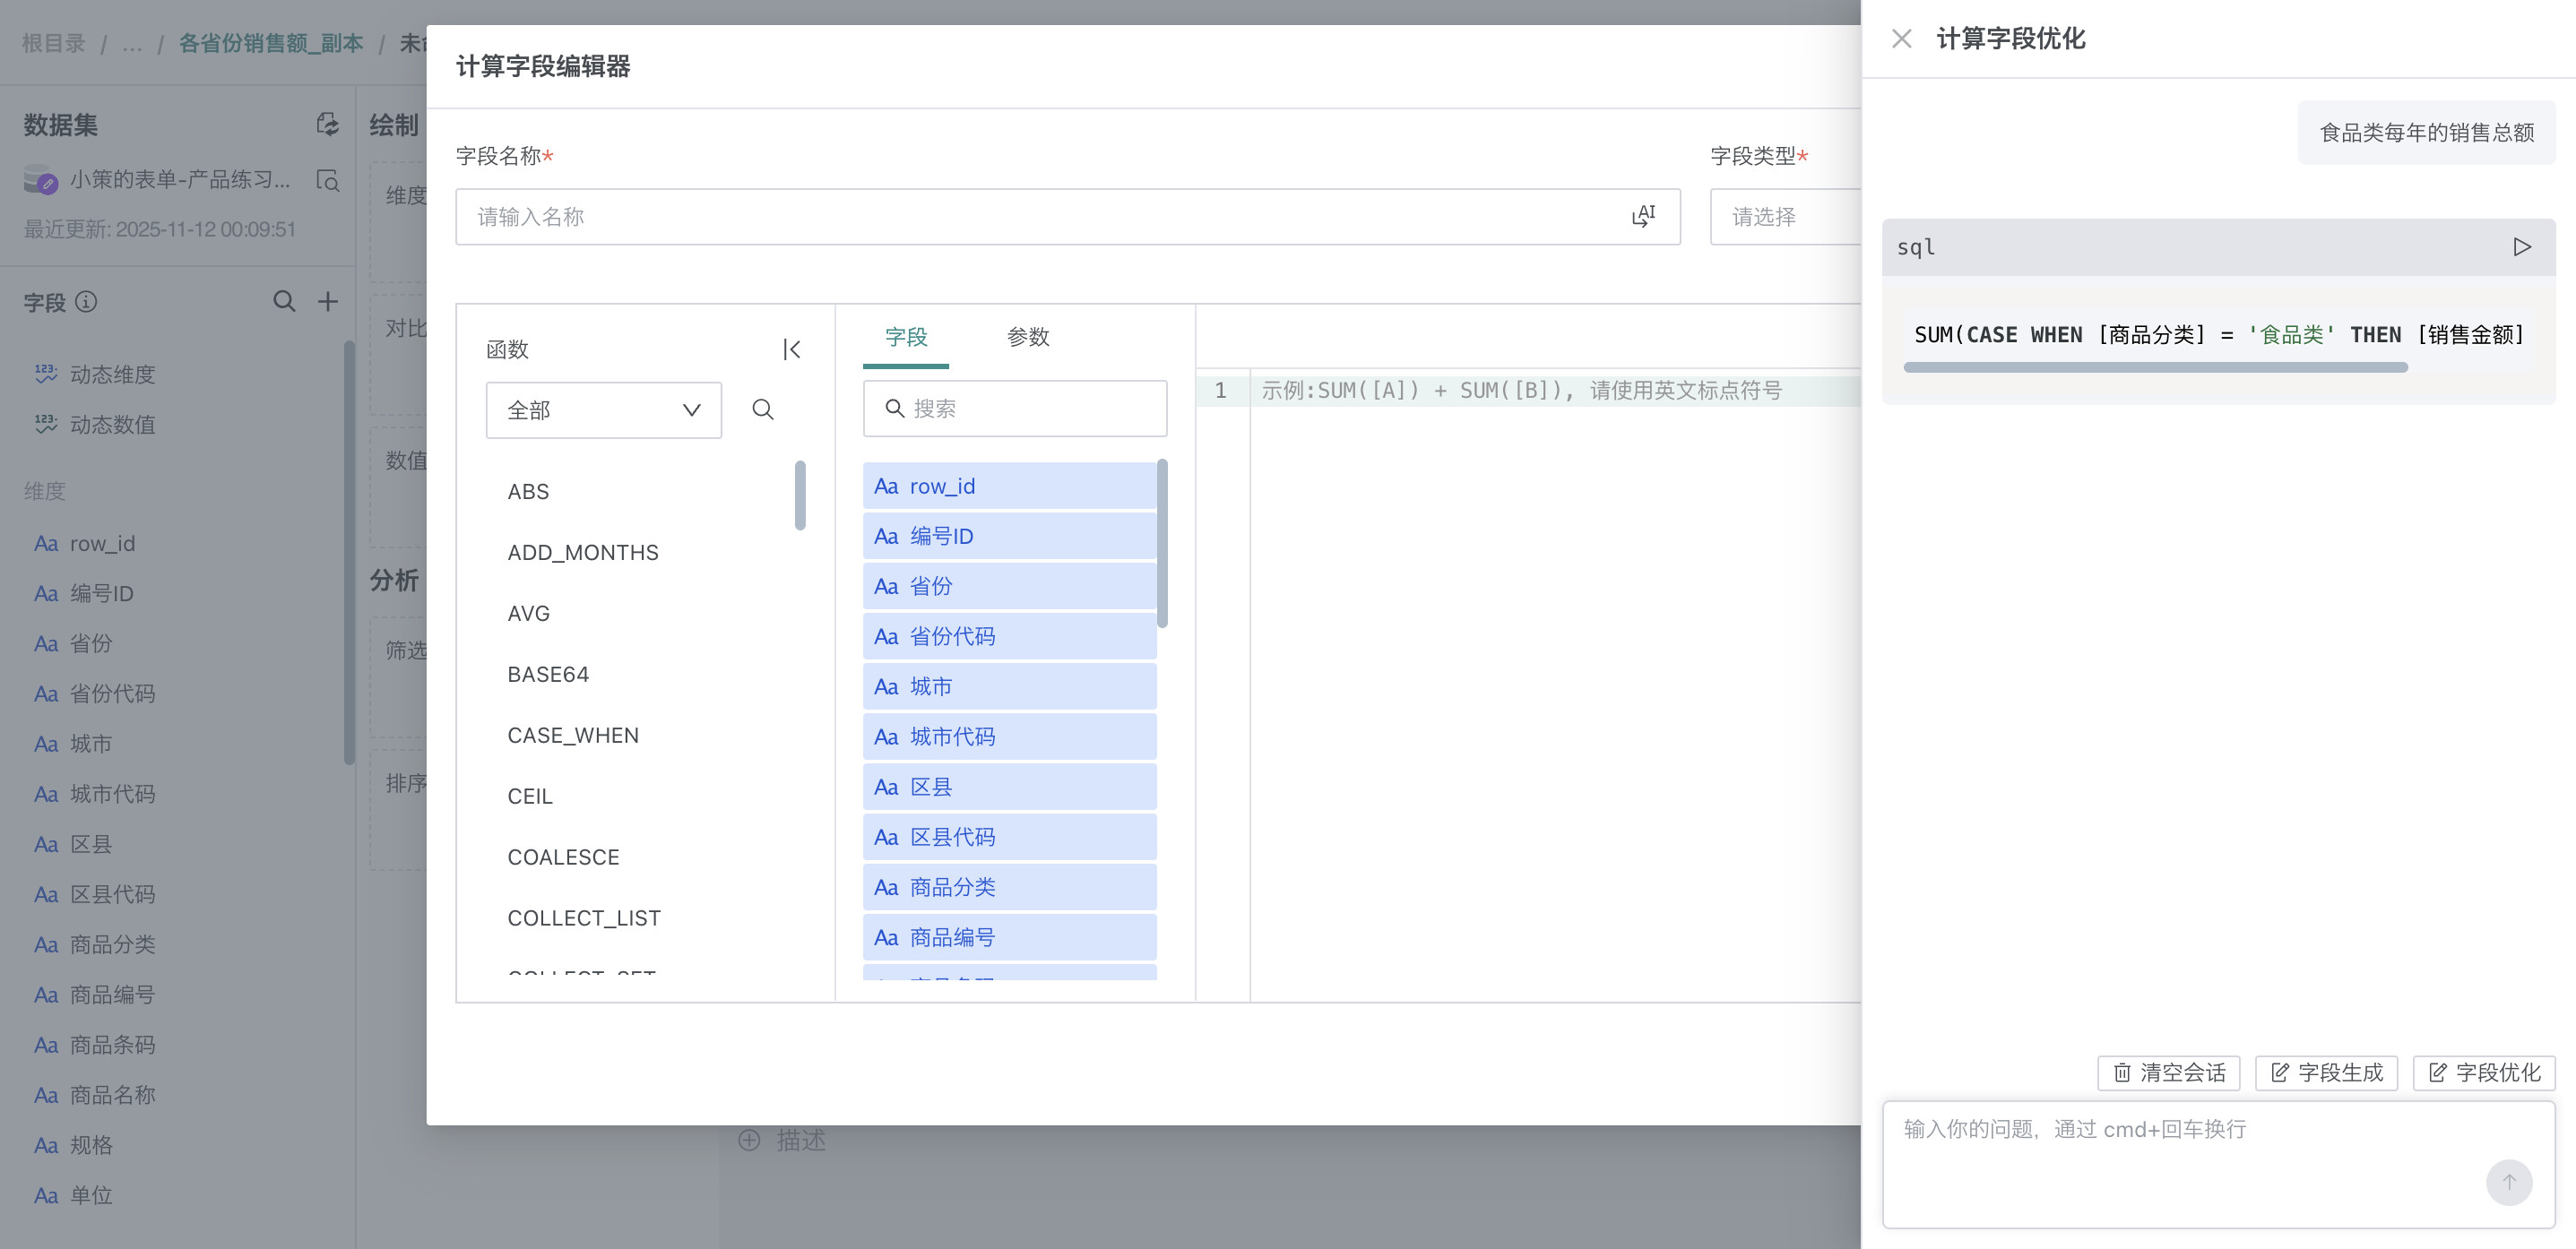This screenshot has height=1249, width=2576.
Task: Search fields using sidebar magnifier icon
Action: tap(284, 301)
